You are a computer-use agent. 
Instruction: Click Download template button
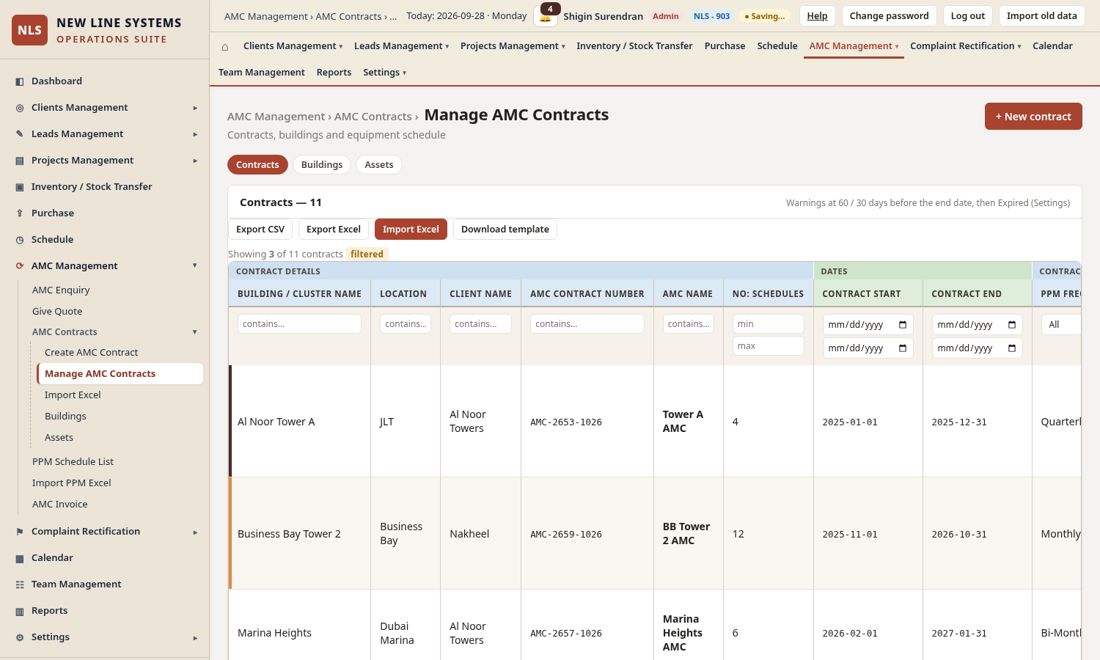(x=505, y=229)
